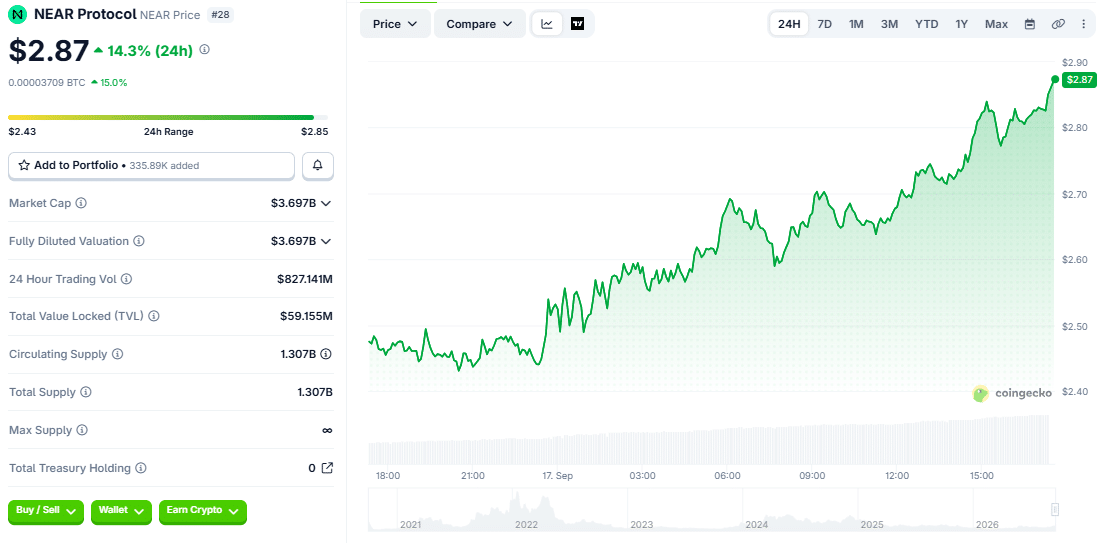
Task: Click the NEAR Protocol logo icon
Action: coord(18,14)
